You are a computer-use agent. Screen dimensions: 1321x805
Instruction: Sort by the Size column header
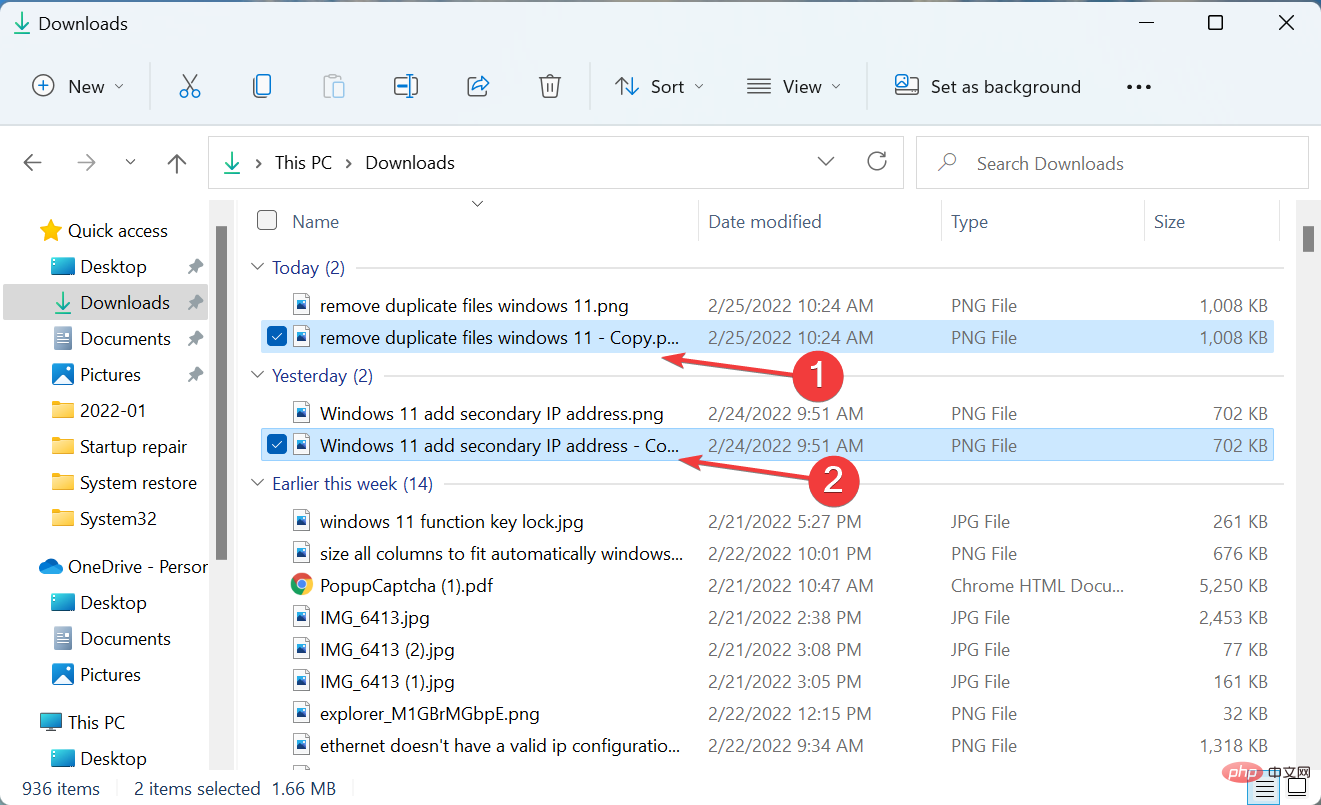coord(1169,222)
